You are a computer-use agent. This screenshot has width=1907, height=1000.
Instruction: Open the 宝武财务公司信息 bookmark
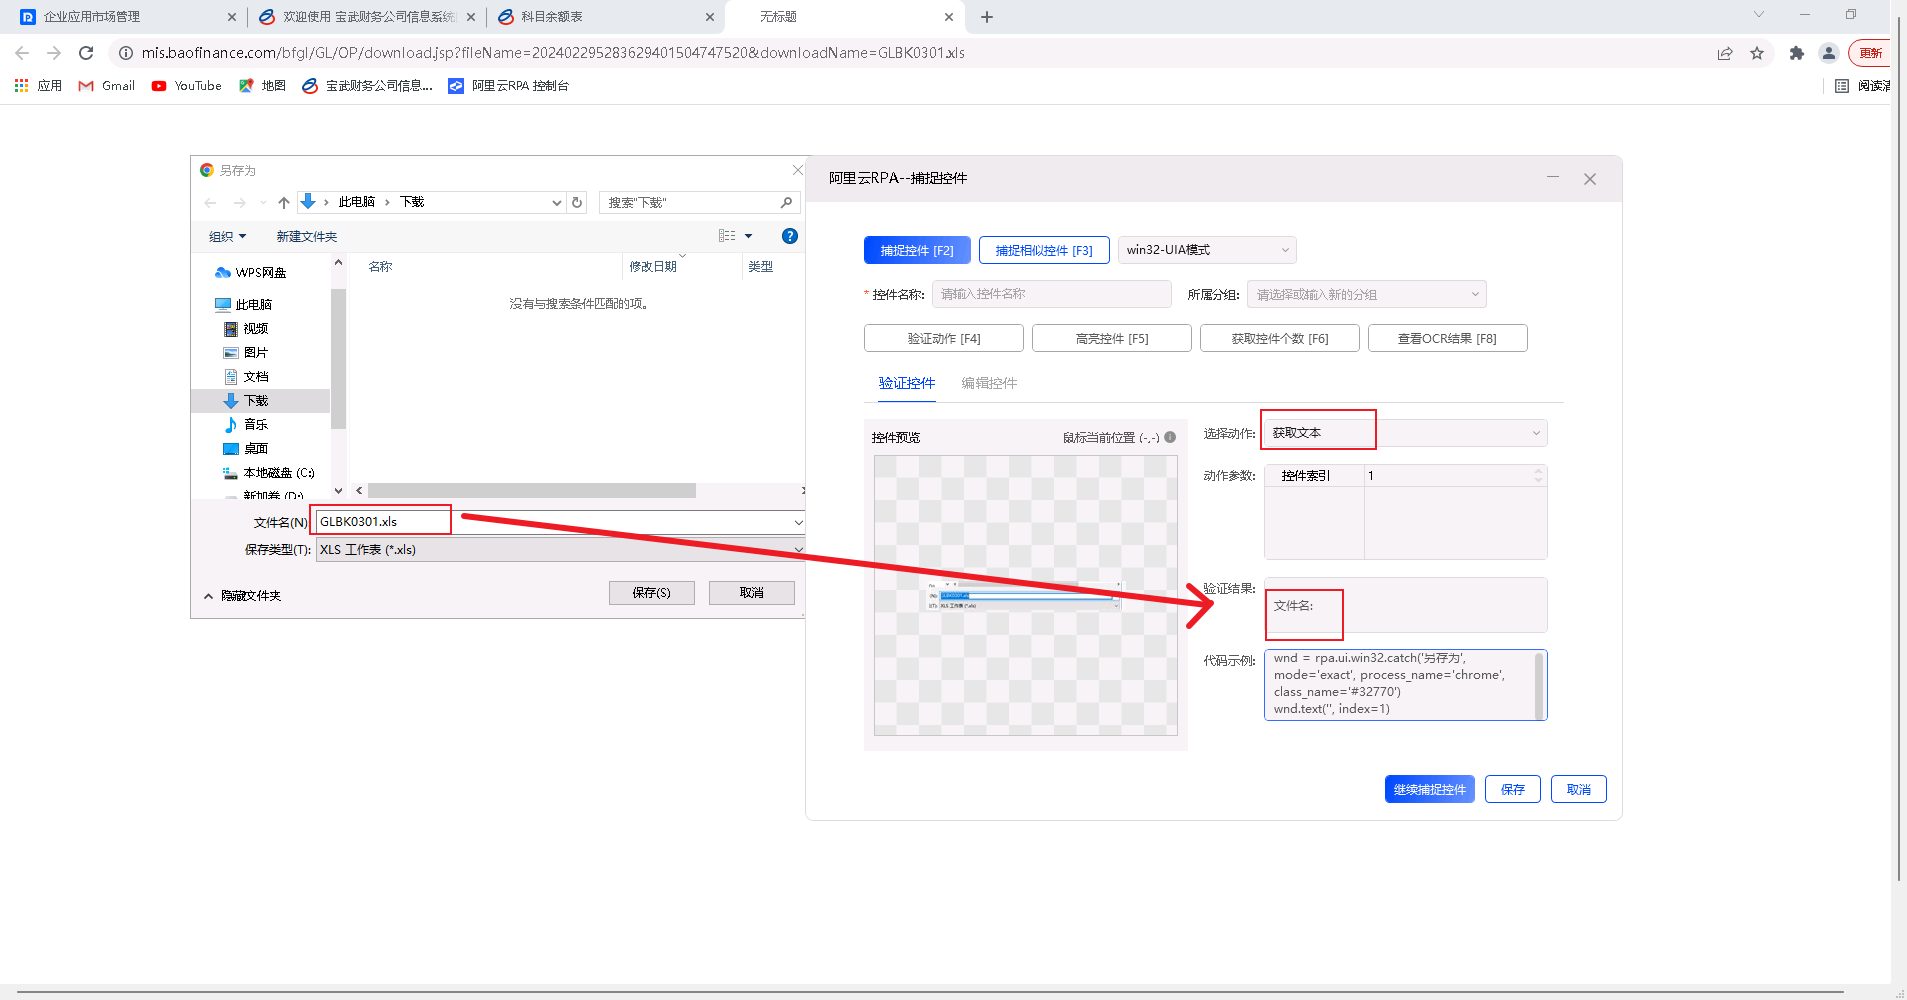click(368, 86)
